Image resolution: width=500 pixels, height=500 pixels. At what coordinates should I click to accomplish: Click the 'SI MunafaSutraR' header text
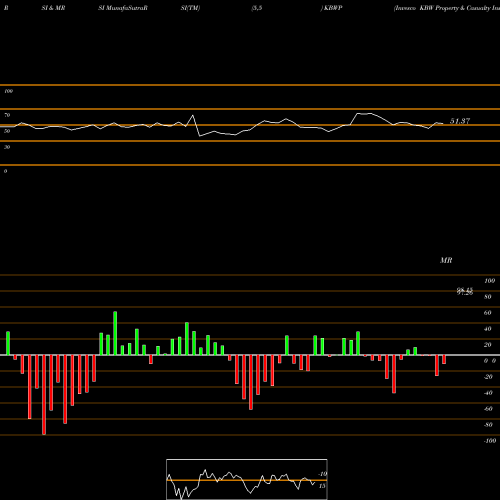pyautogui.click(x=123, y=8)
